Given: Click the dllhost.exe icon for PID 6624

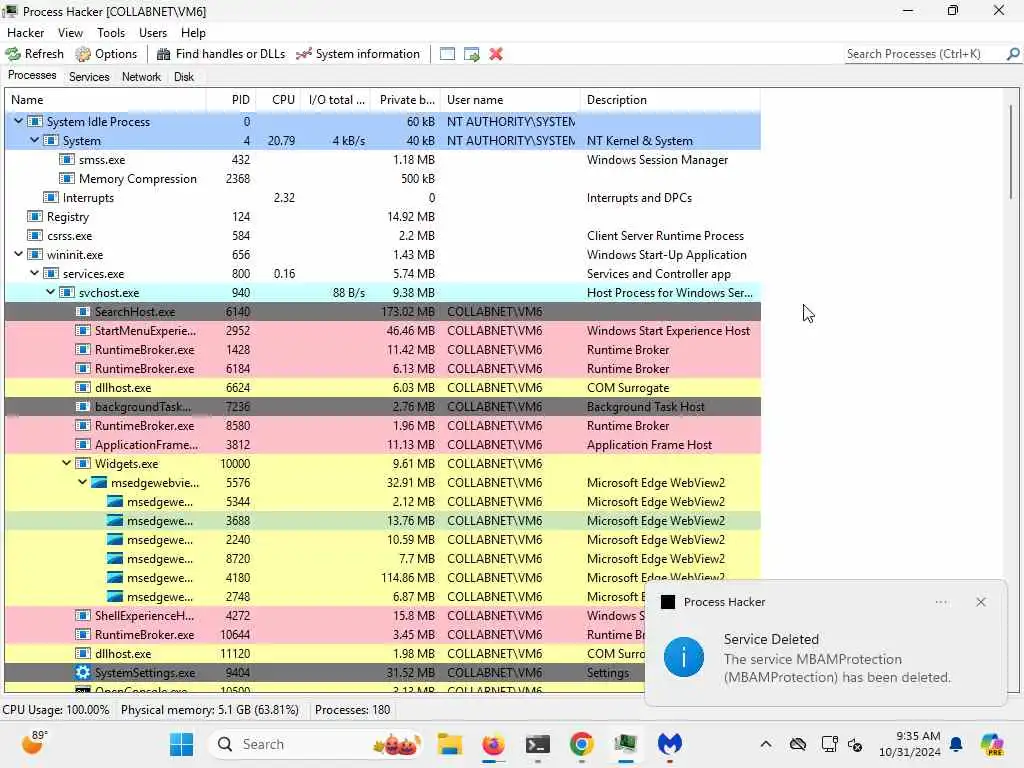Looking at the screenshot, I should 82,388.
